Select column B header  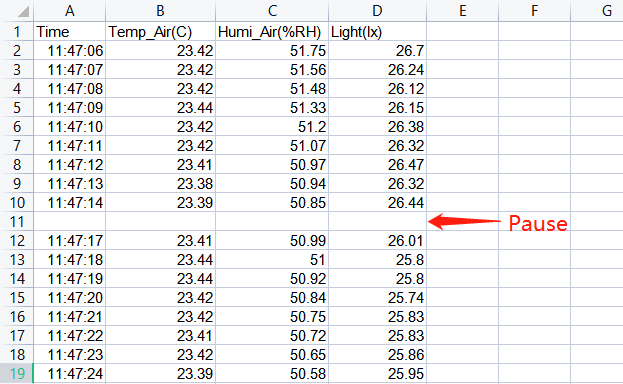tap(160, 11)
